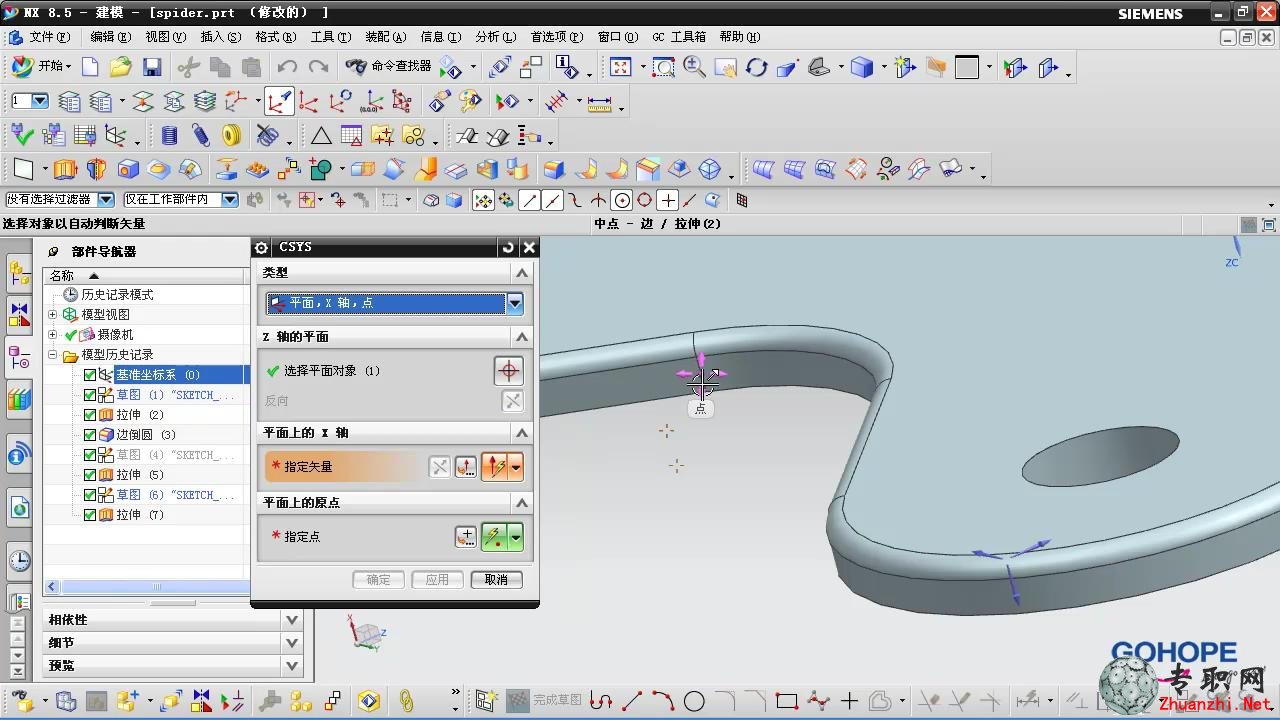1280x720 pixels.
Task: Open the Reuse Library books sidebar tab
Action: (19, 401)
